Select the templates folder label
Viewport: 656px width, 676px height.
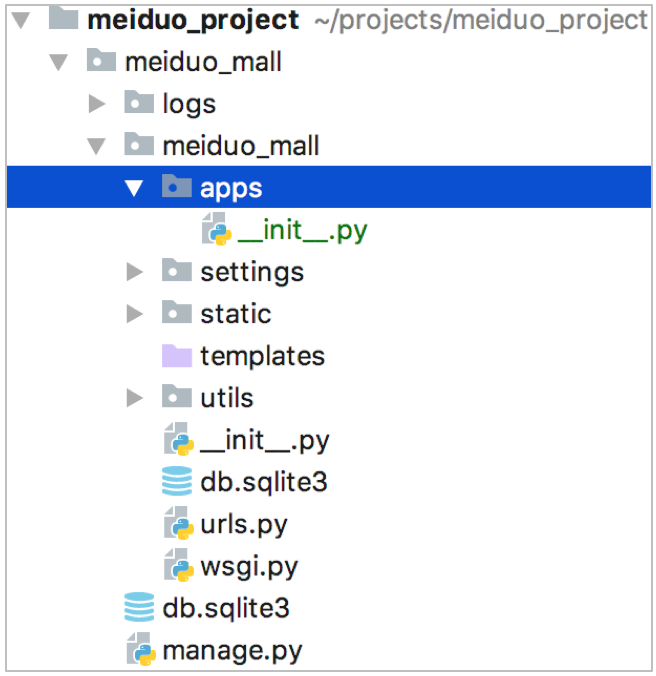(262, 356)
